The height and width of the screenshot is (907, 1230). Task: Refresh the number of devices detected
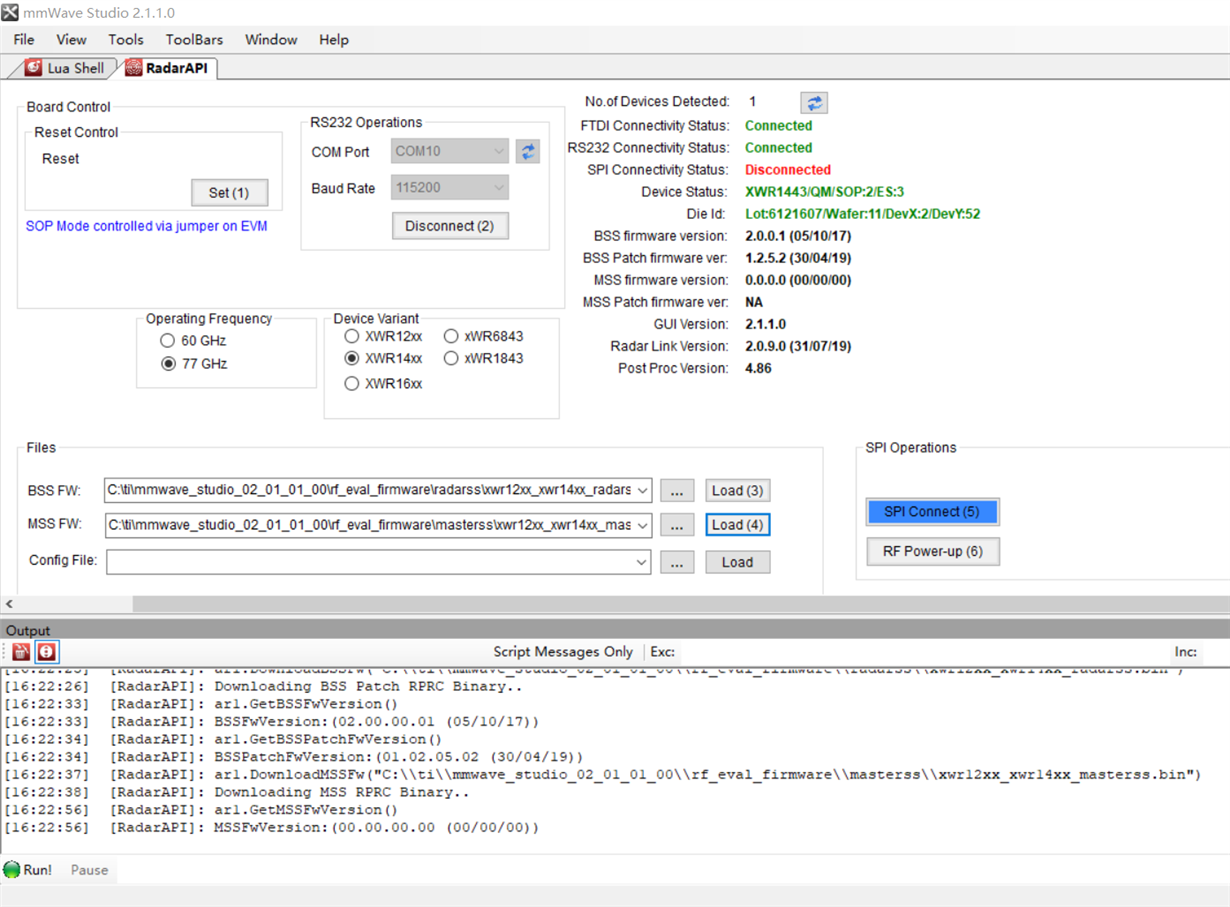(x=814, y=102)
